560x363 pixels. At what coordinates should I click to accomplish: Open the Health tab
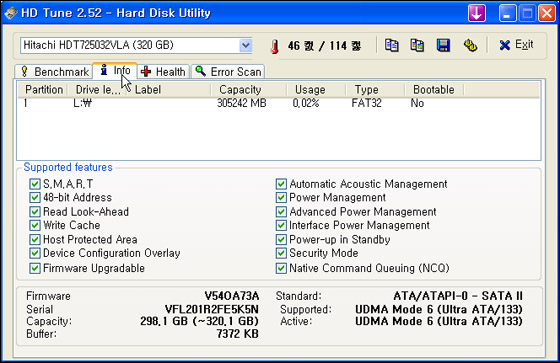(x=163, y=71)
